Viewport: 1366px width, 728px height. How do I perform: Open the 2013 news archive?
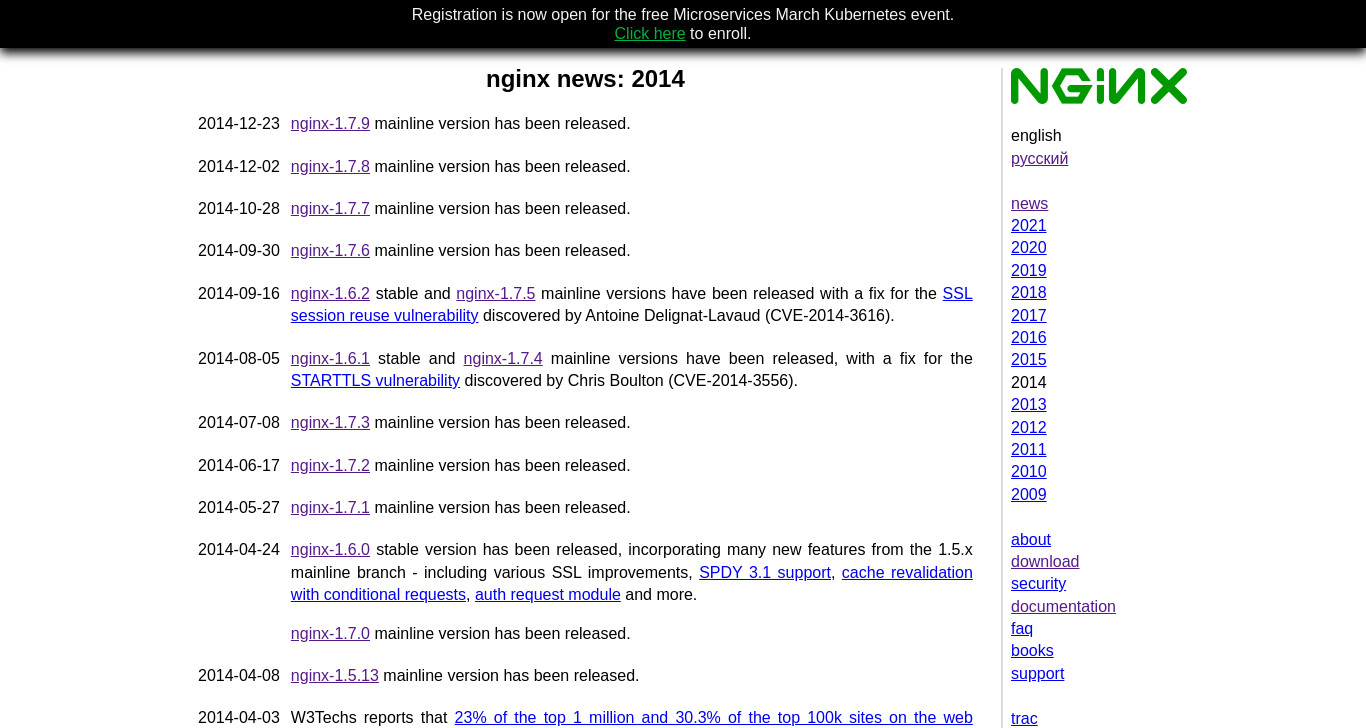[1028, 405]
